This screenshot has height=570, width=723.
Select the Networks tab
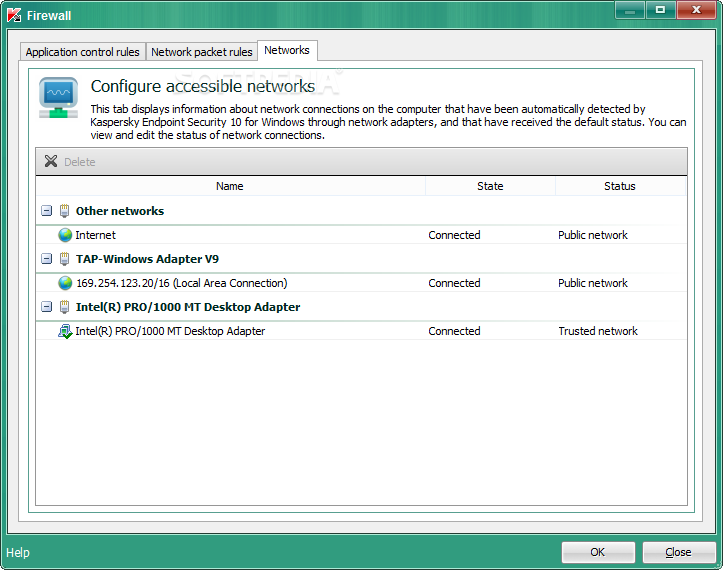(x=287, y=50)
